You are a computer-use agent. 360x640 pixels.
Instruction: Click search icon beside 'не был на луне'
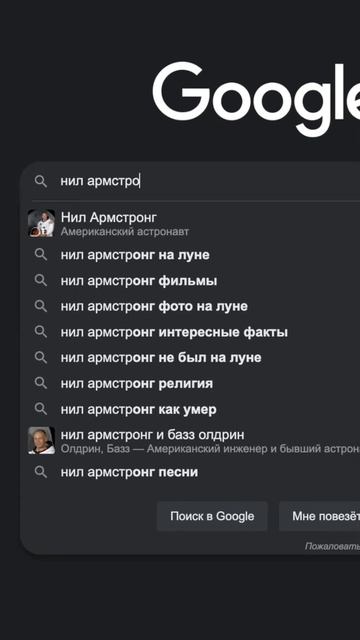[41, 358]
